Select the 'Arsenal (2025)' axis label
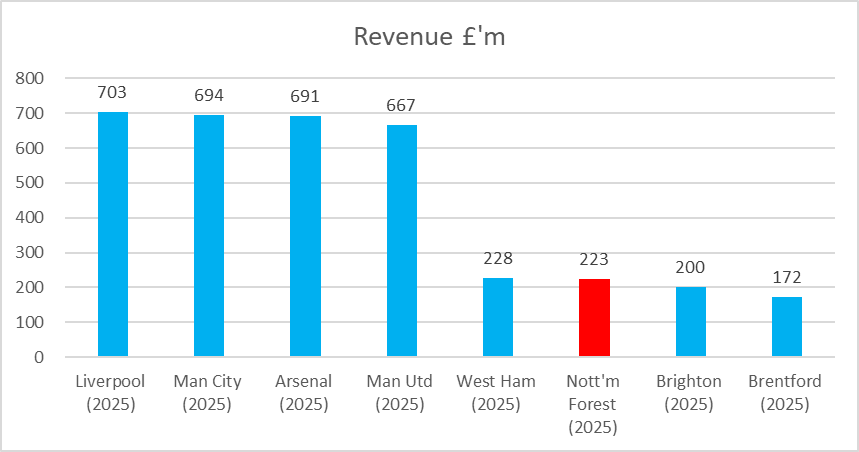This screenshot has height=452, width=859. coord(303,392)
